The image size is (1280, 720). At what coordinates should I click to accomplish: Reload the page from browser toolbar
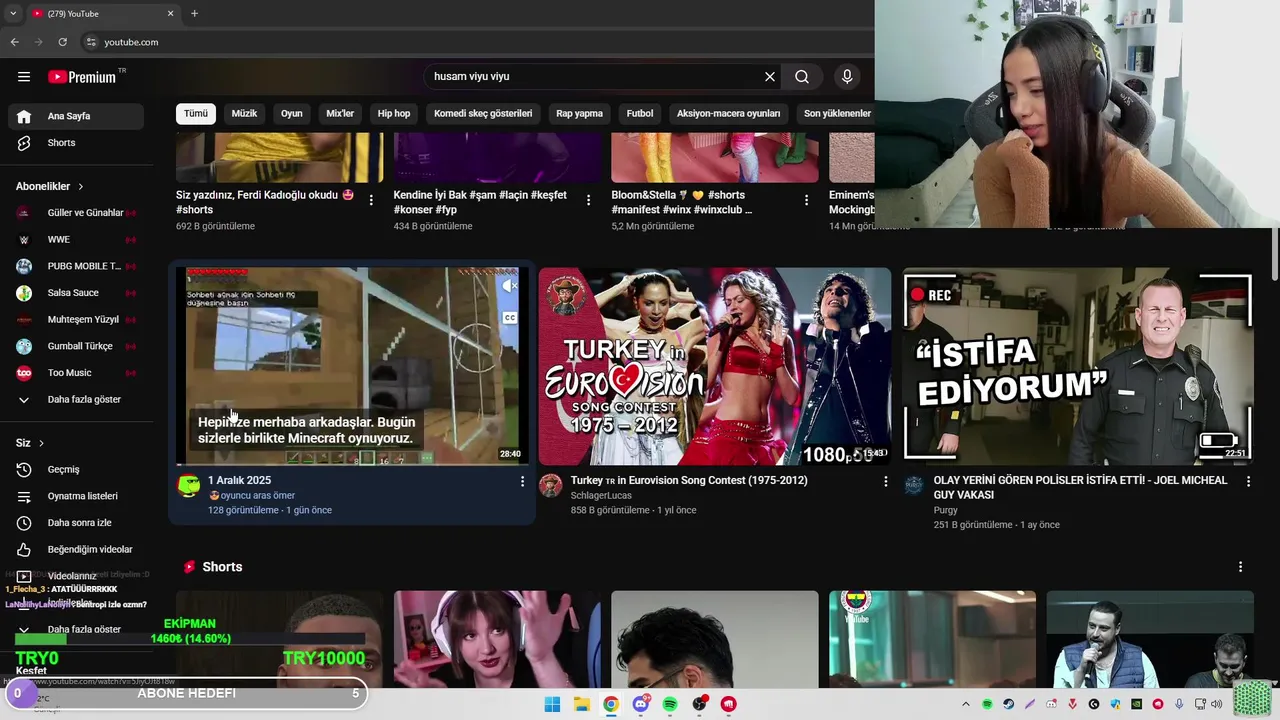pos(62,42)
